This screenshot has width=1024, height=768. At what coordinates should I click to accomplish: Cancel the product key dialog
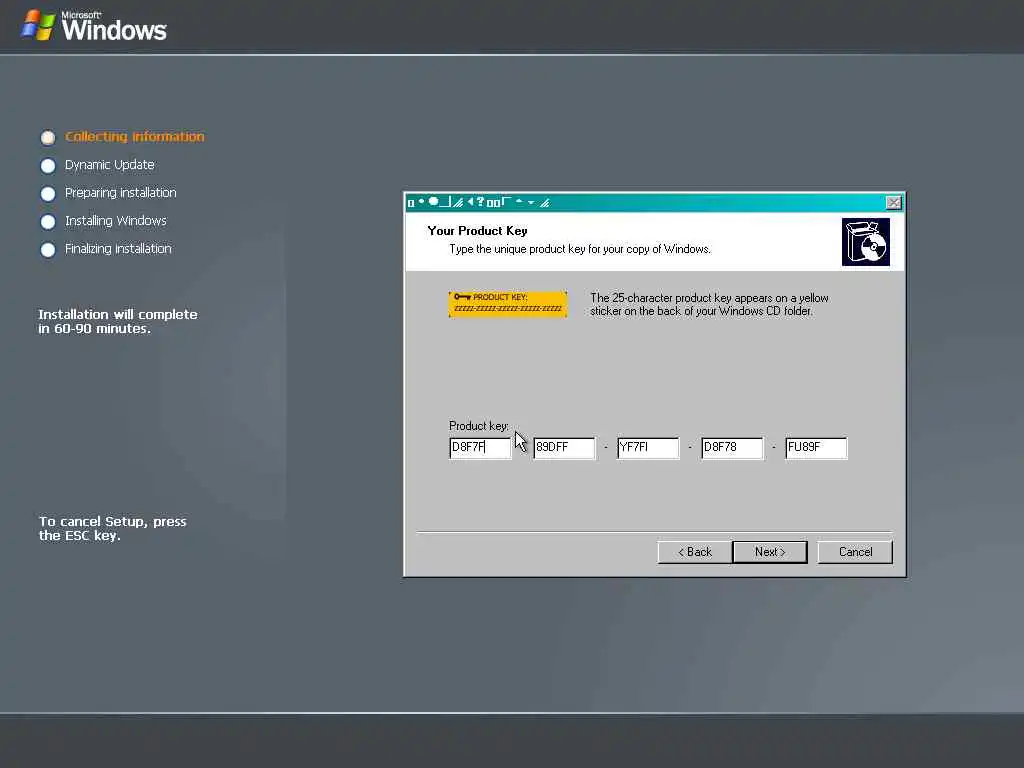[855, 552]
